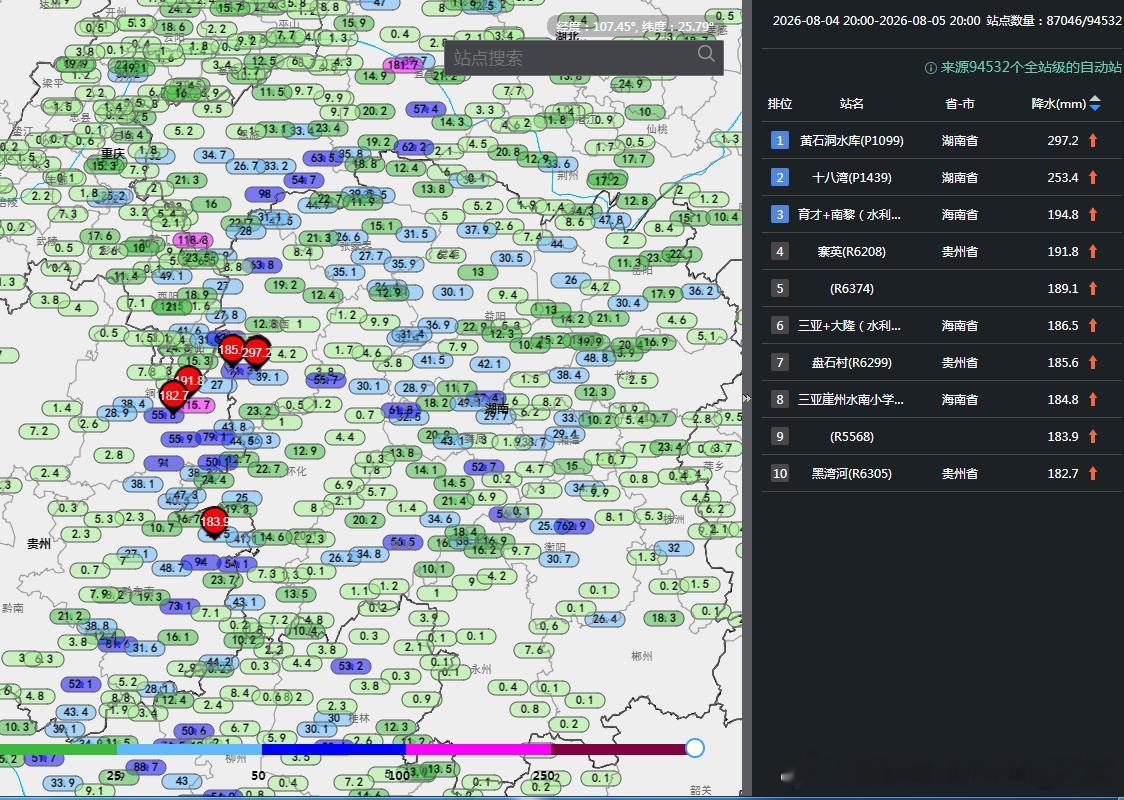
Task: Click the purple 98 station label
Action: coord(265,194)
